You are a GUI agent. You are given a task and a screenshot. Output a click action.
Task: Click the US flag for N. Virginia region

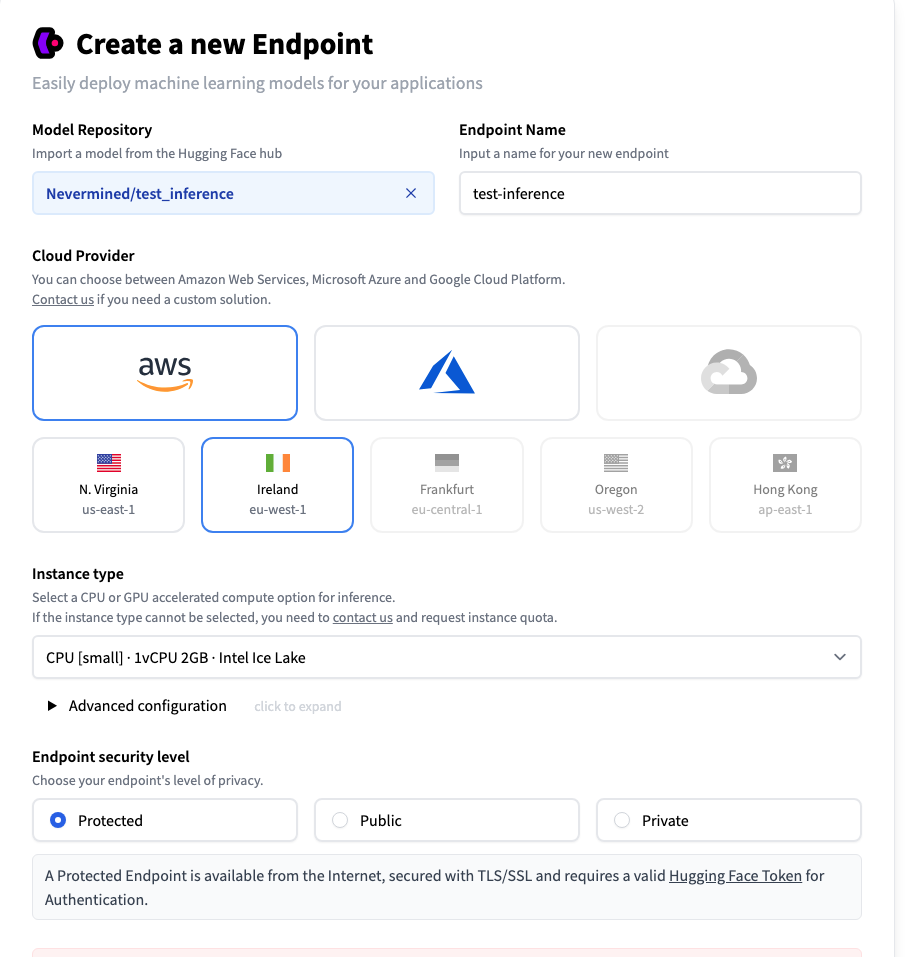point(108,462)
